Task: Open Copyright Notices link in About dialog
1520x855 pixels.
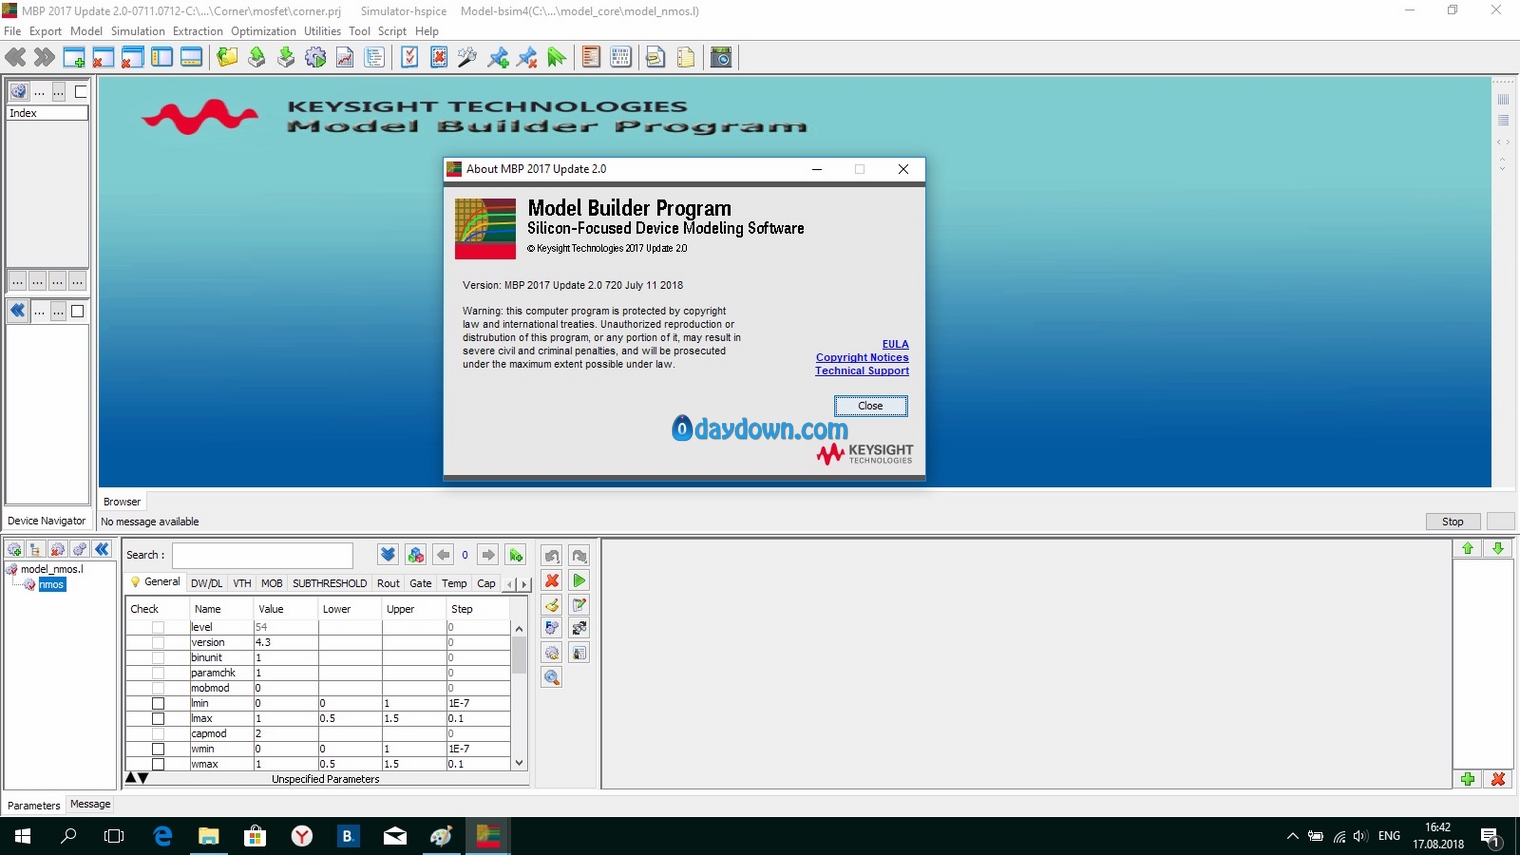Action: (x=862, y=357)
